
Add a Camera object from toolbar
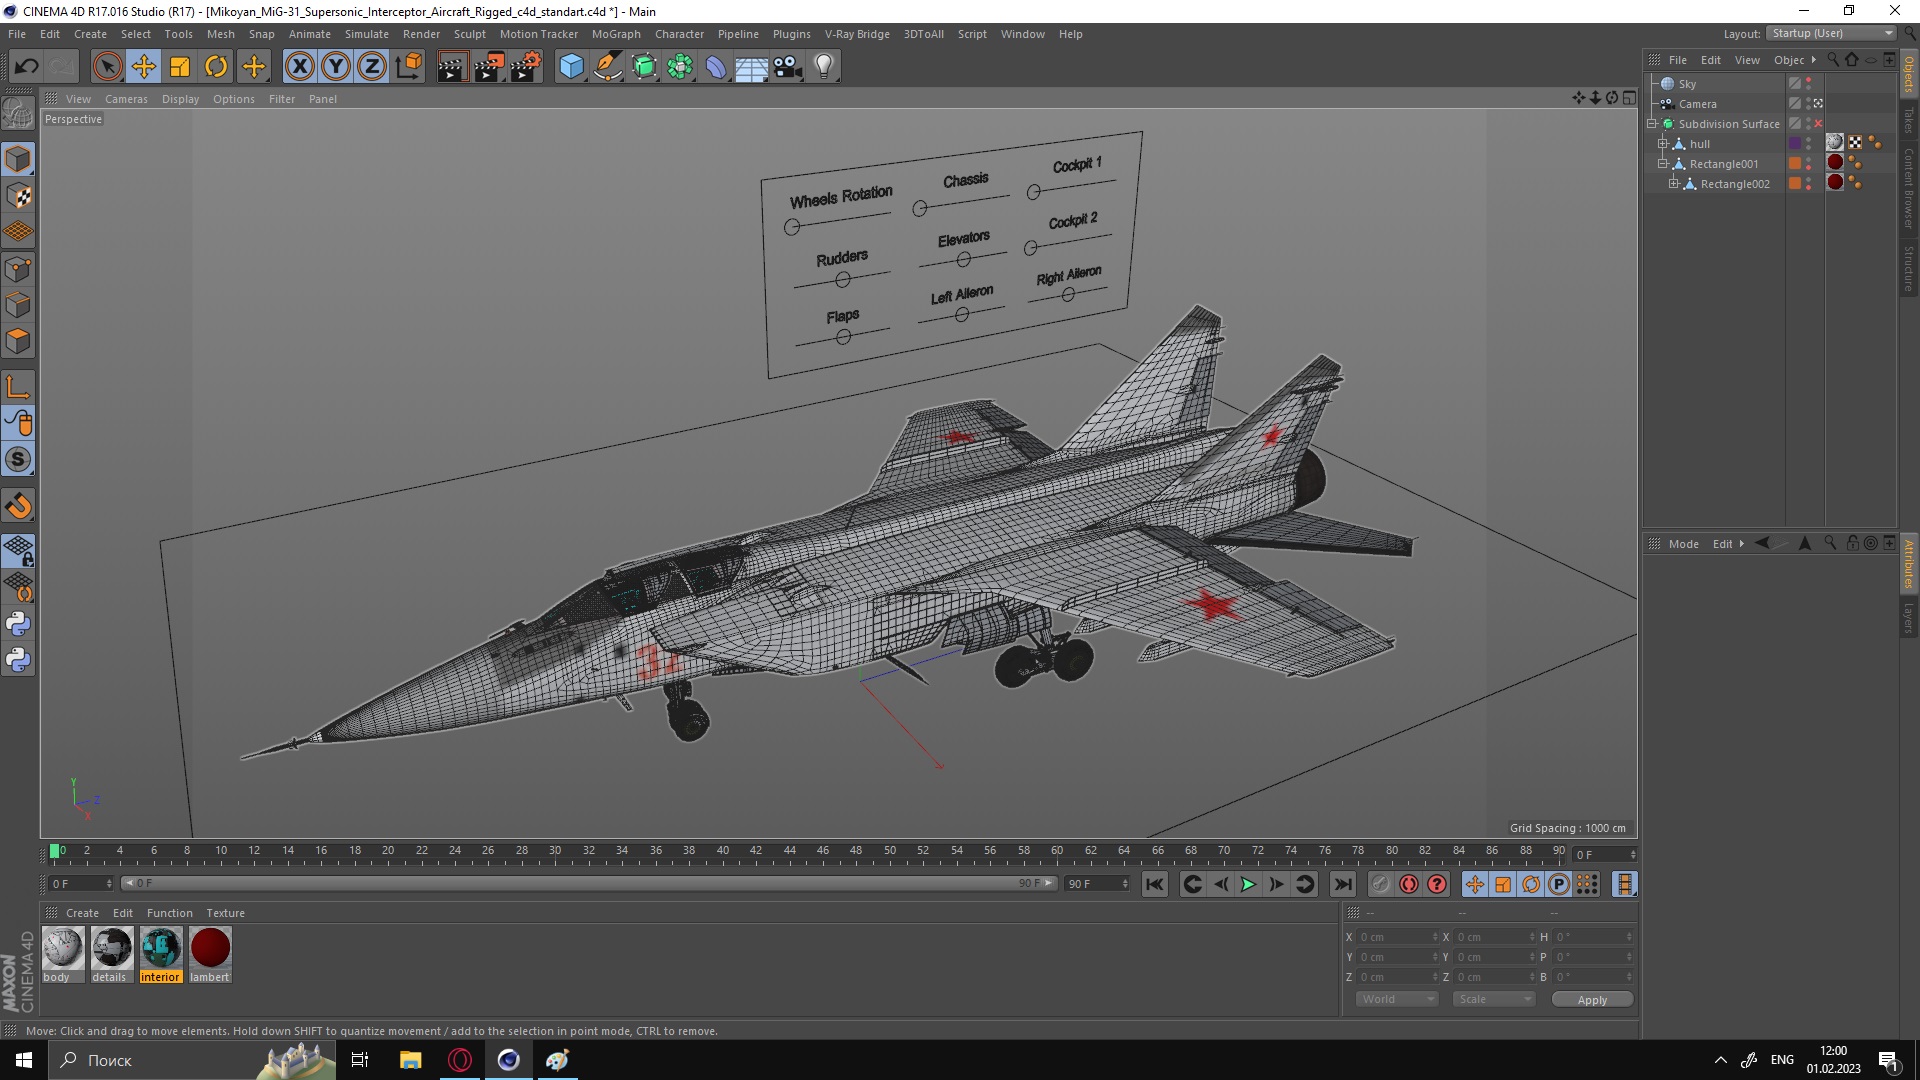pos(788,67)
